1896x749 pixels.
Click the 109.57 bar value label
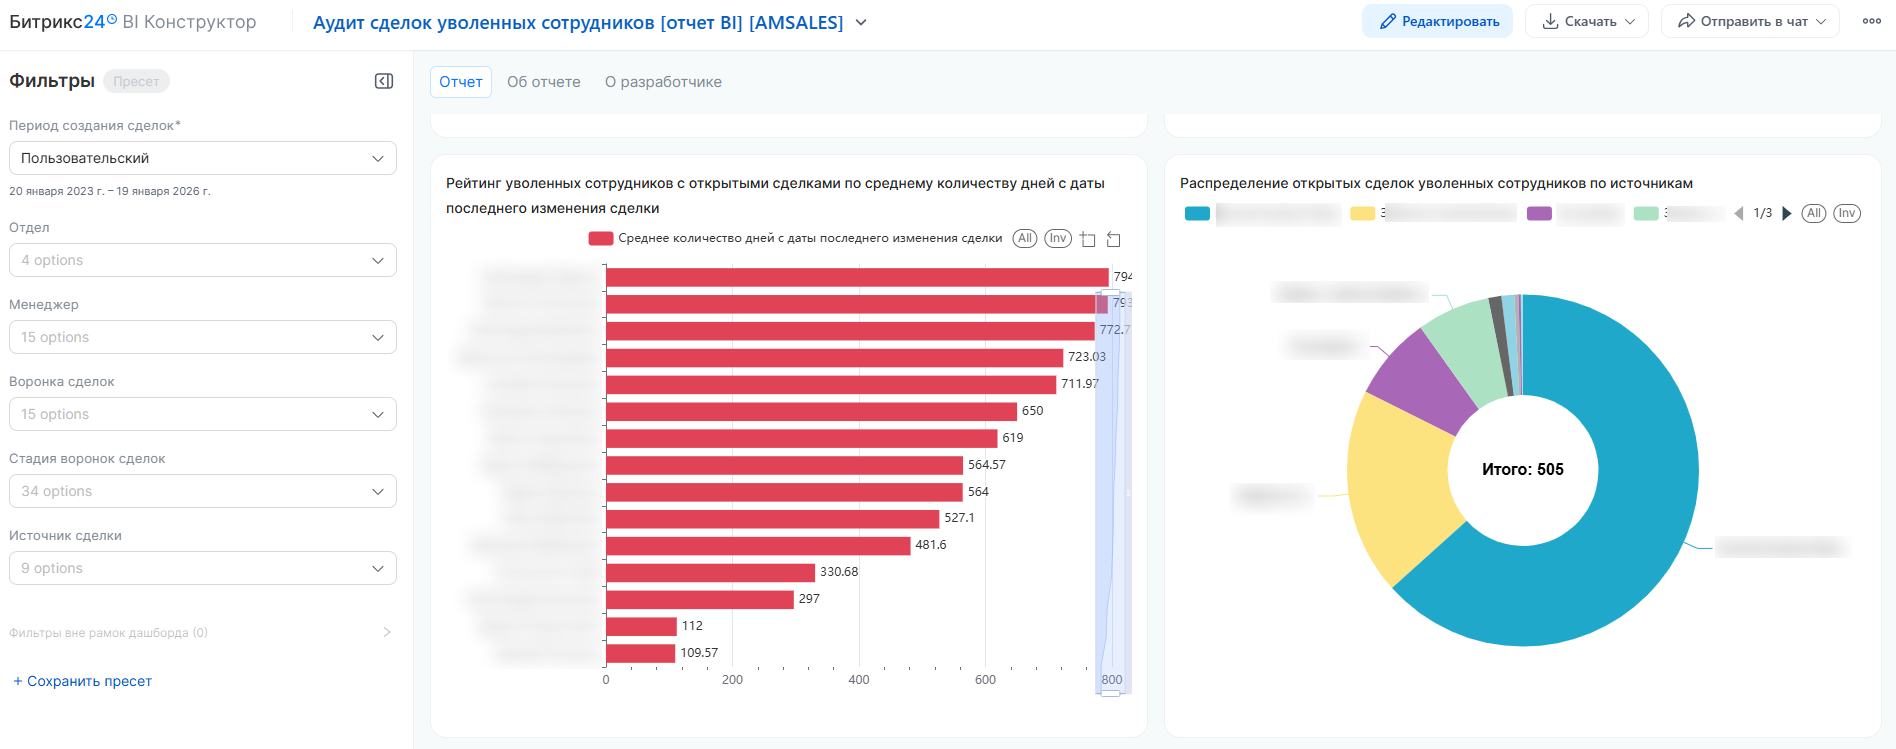(699, 653)
